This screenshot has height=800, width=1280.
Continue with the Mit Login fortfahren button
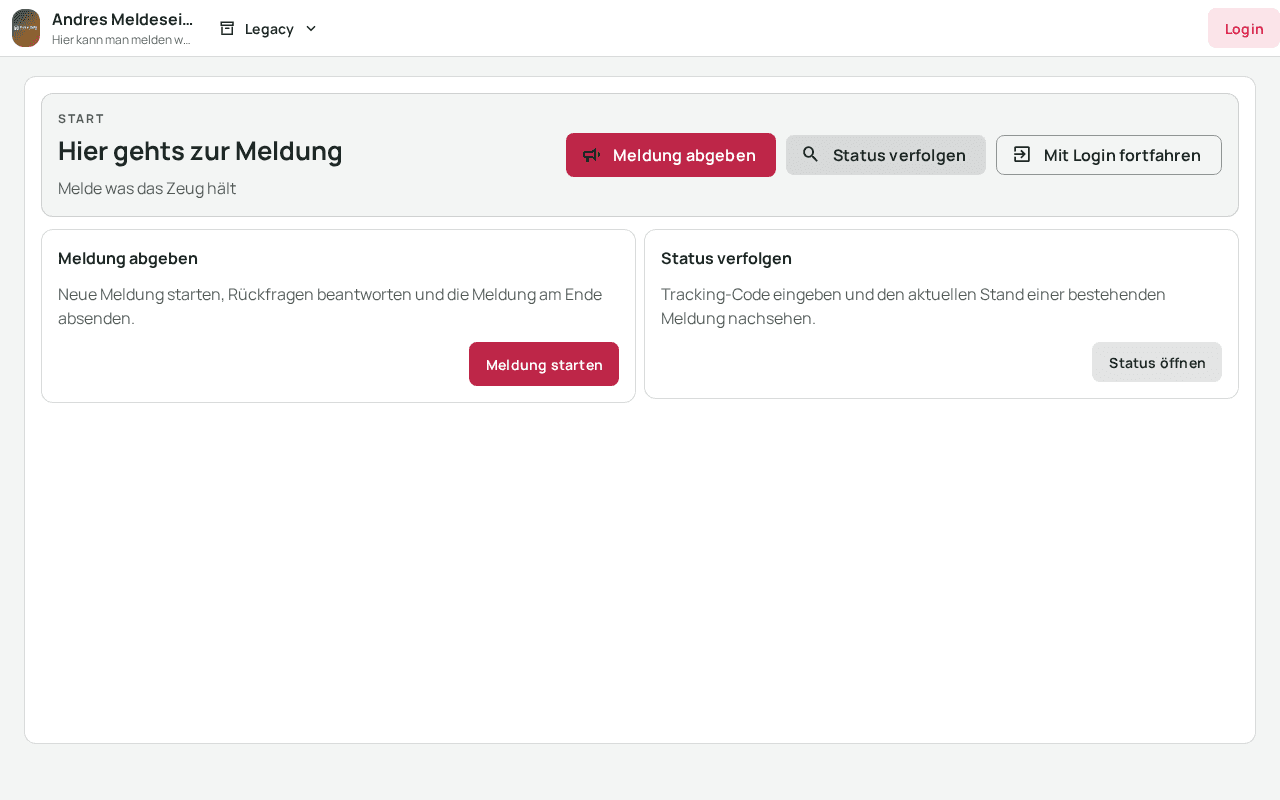pyautogui.click(x=1109, y=155)
